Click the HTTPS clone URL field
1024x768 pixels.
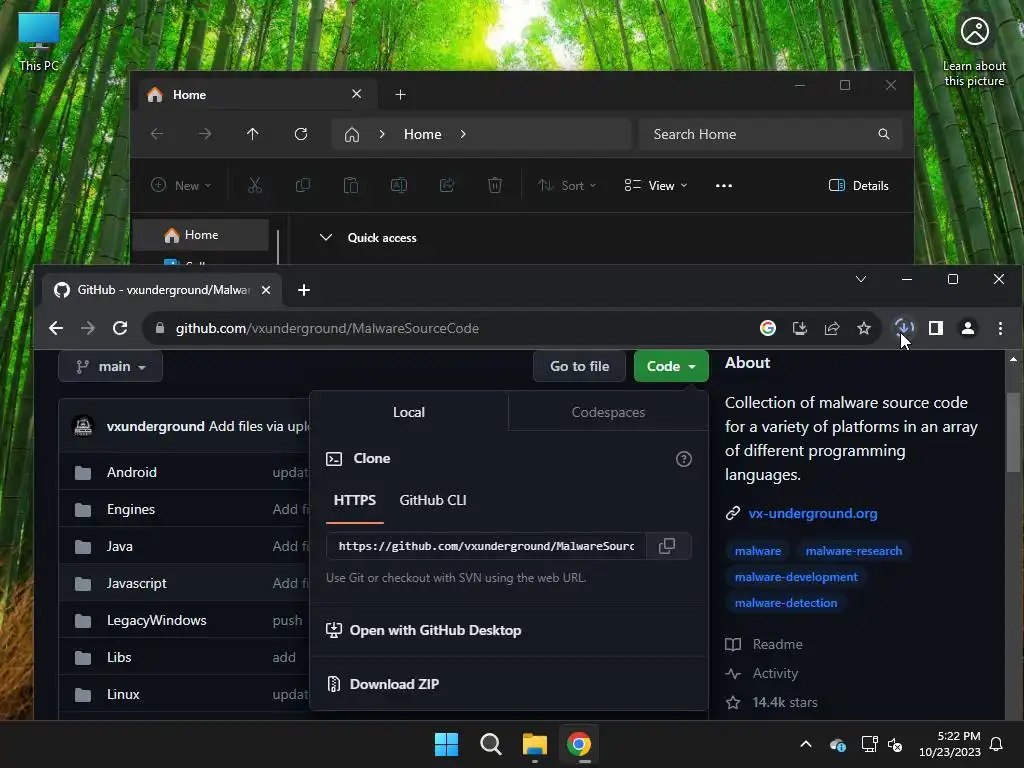[x=487, y=546]
